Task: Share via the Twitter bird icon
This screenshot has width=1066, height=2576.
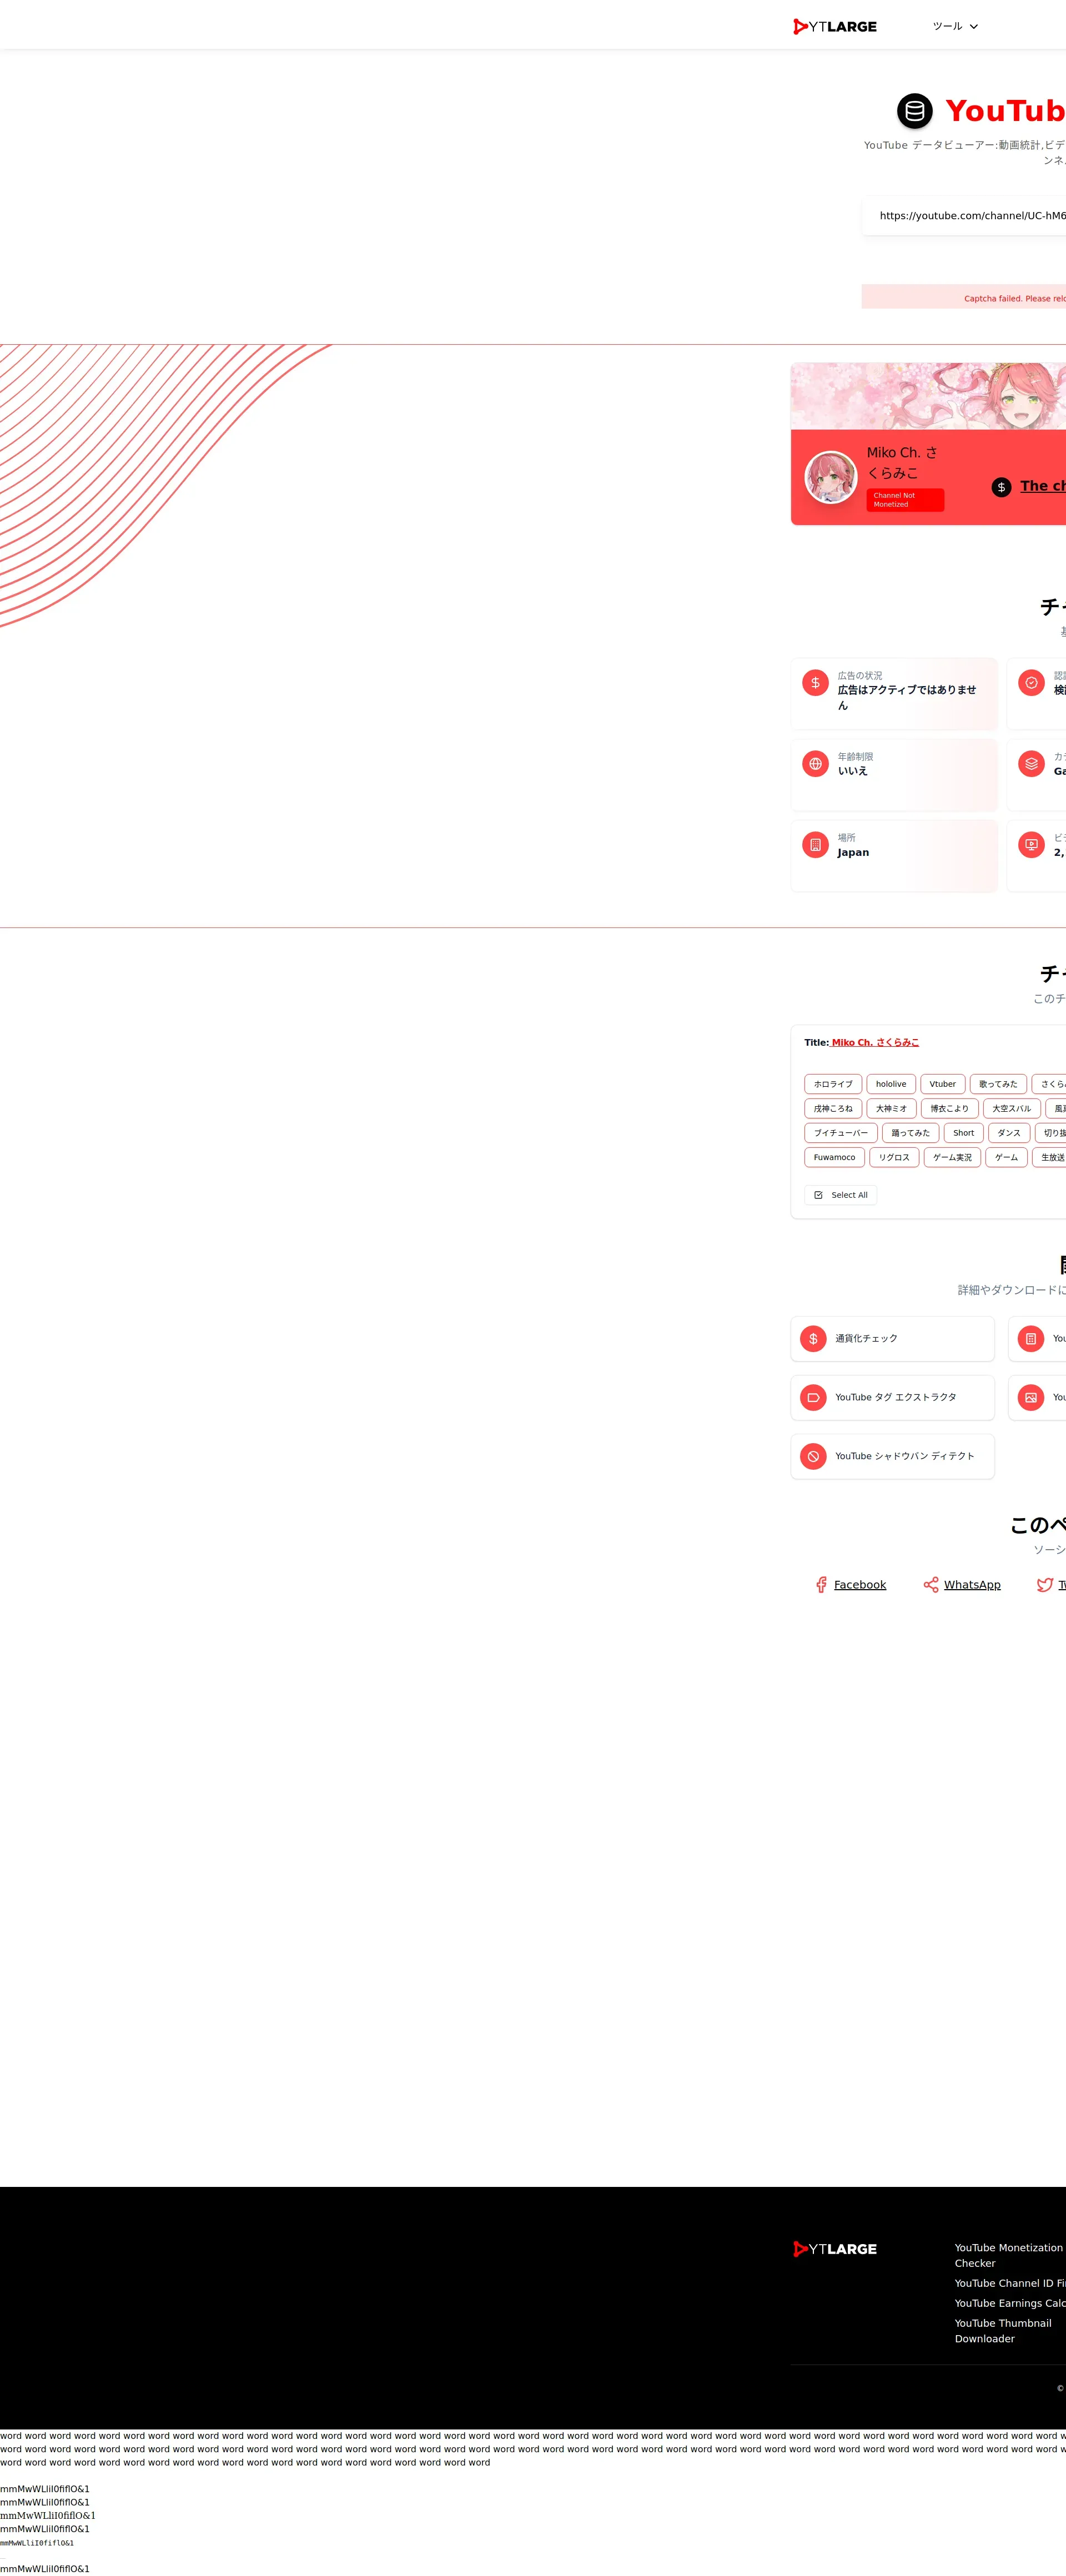Action: [x=1045, y=1585]
